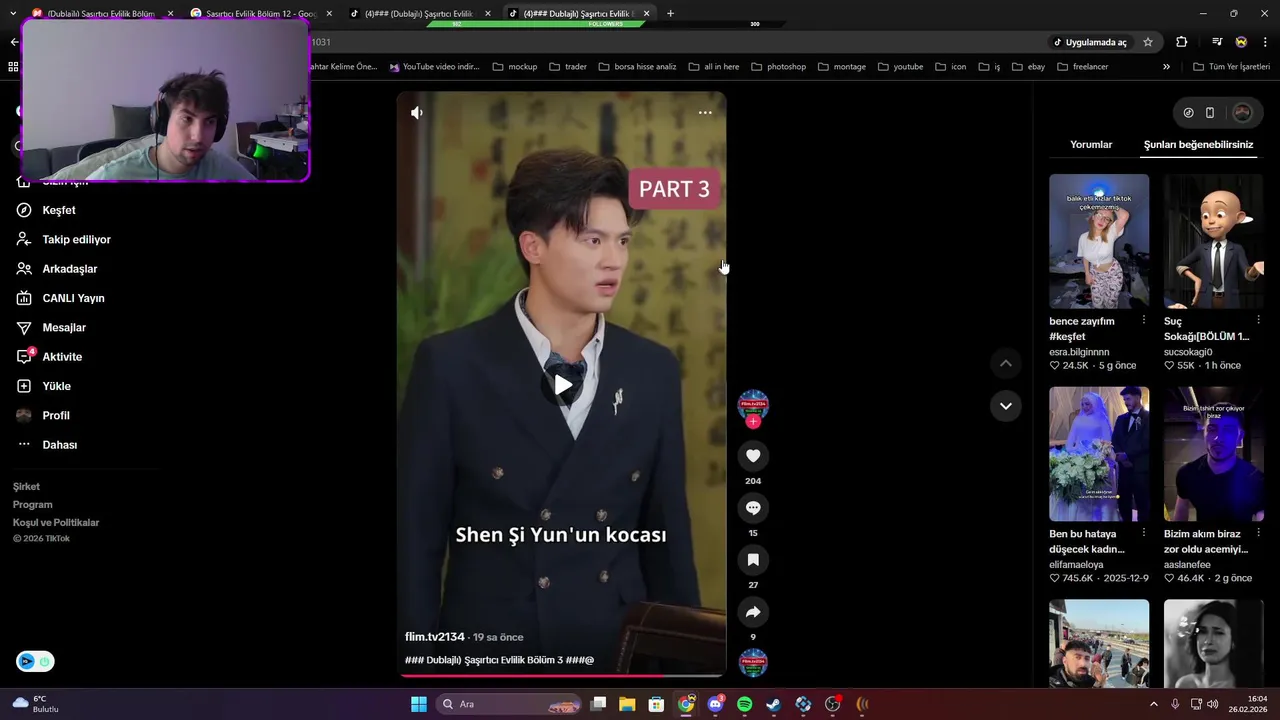Open the browser extensions puzzle icon
The image size is (1280, 720).
coord(1182,42)
